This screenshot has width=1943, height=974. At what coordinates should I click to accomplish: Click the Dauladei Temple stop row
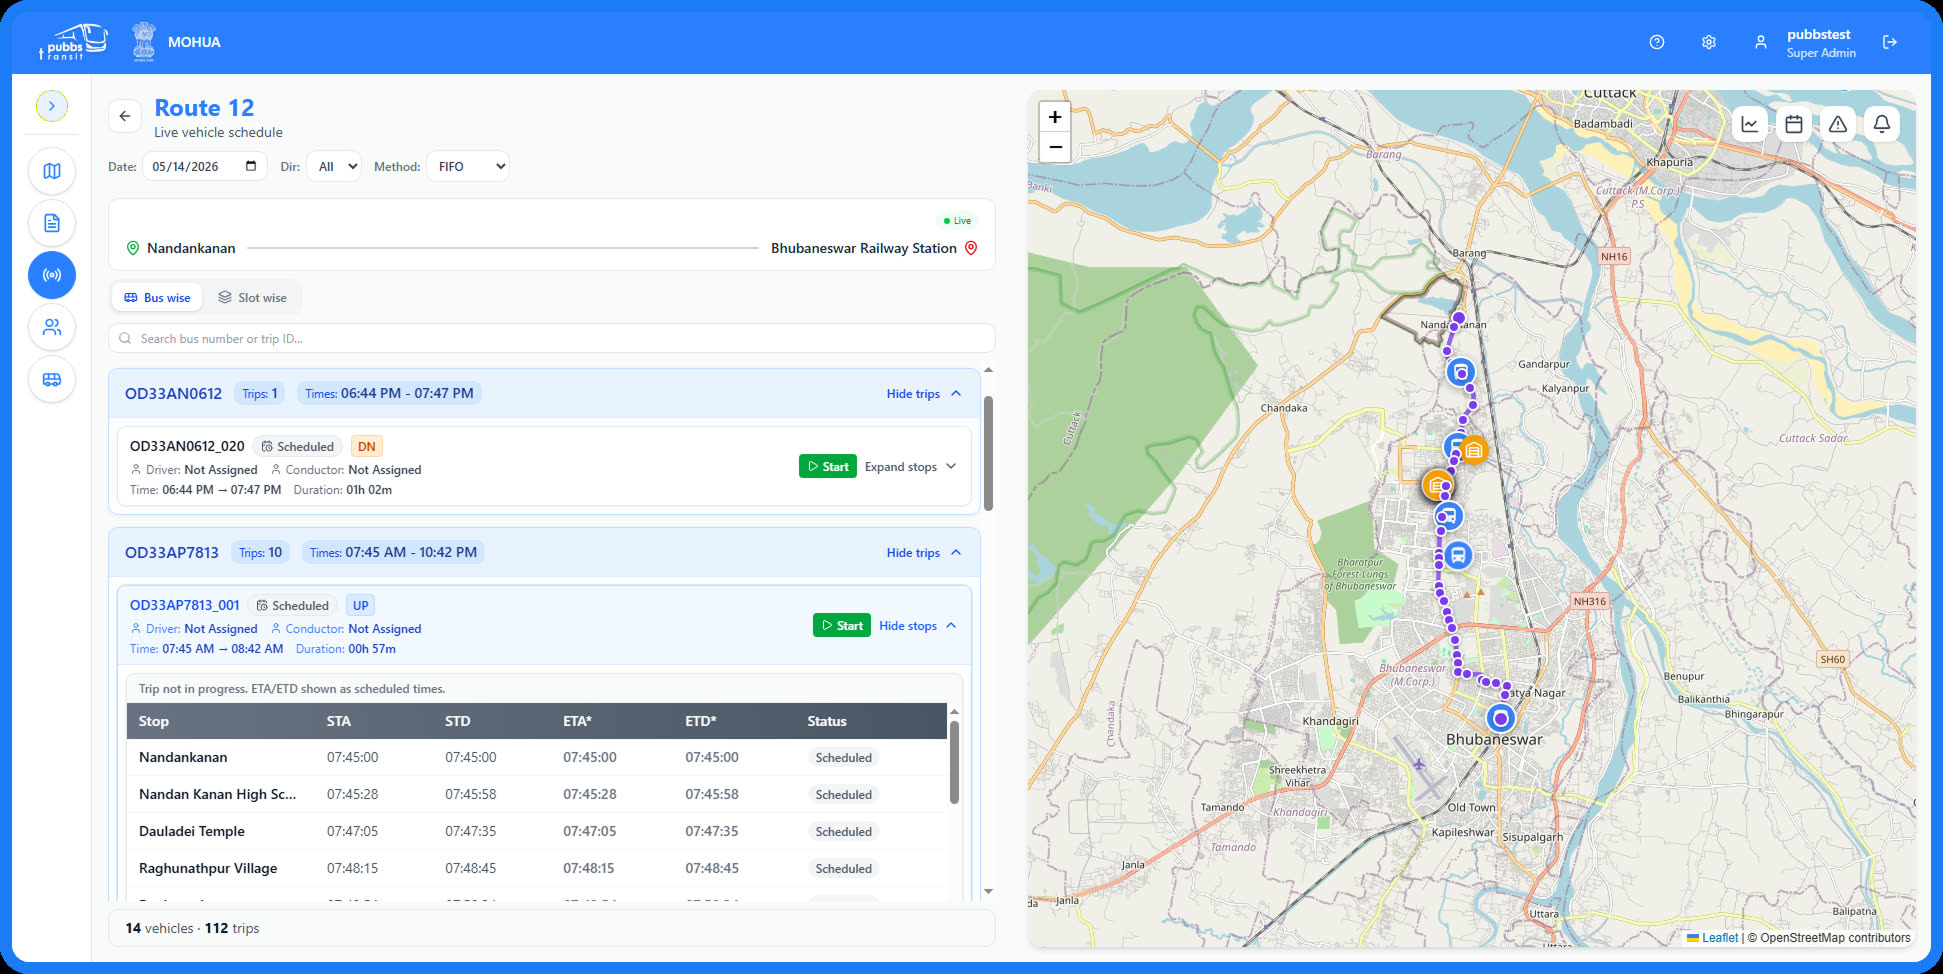tap(536, 831)
